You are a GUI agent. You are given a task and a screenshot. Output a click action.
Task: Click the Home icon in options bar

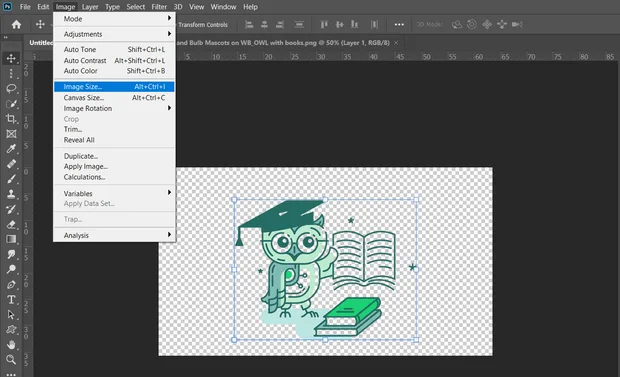[x=16, y=25]
